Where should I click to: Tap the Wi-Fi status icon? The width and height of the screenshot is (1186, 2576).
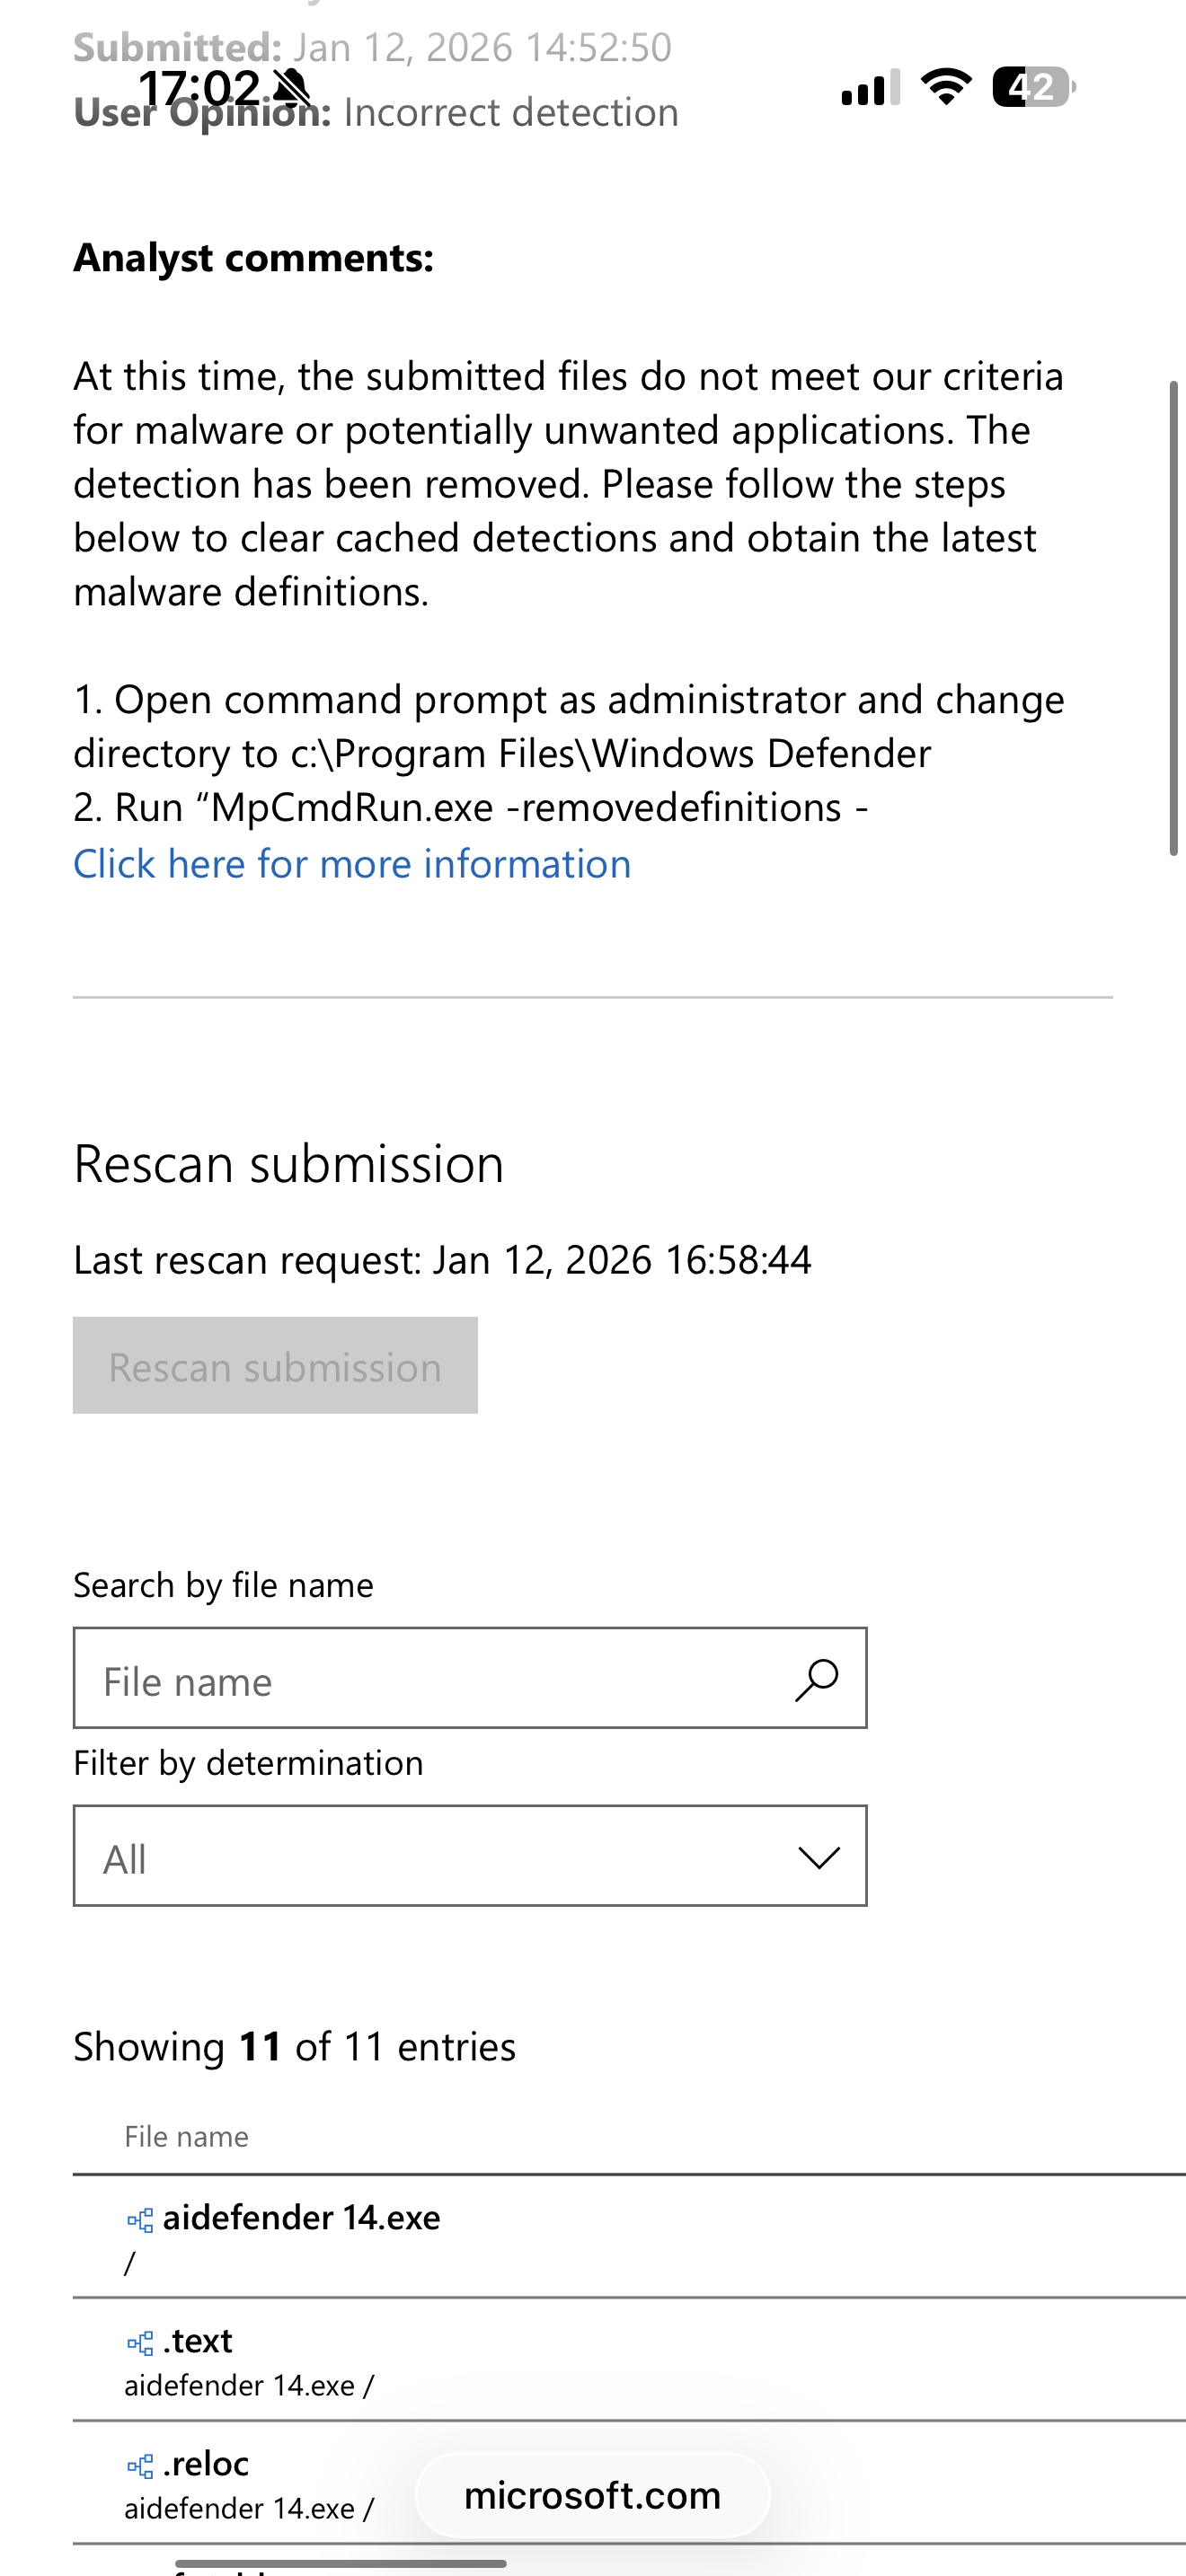[x=946, y=87]
